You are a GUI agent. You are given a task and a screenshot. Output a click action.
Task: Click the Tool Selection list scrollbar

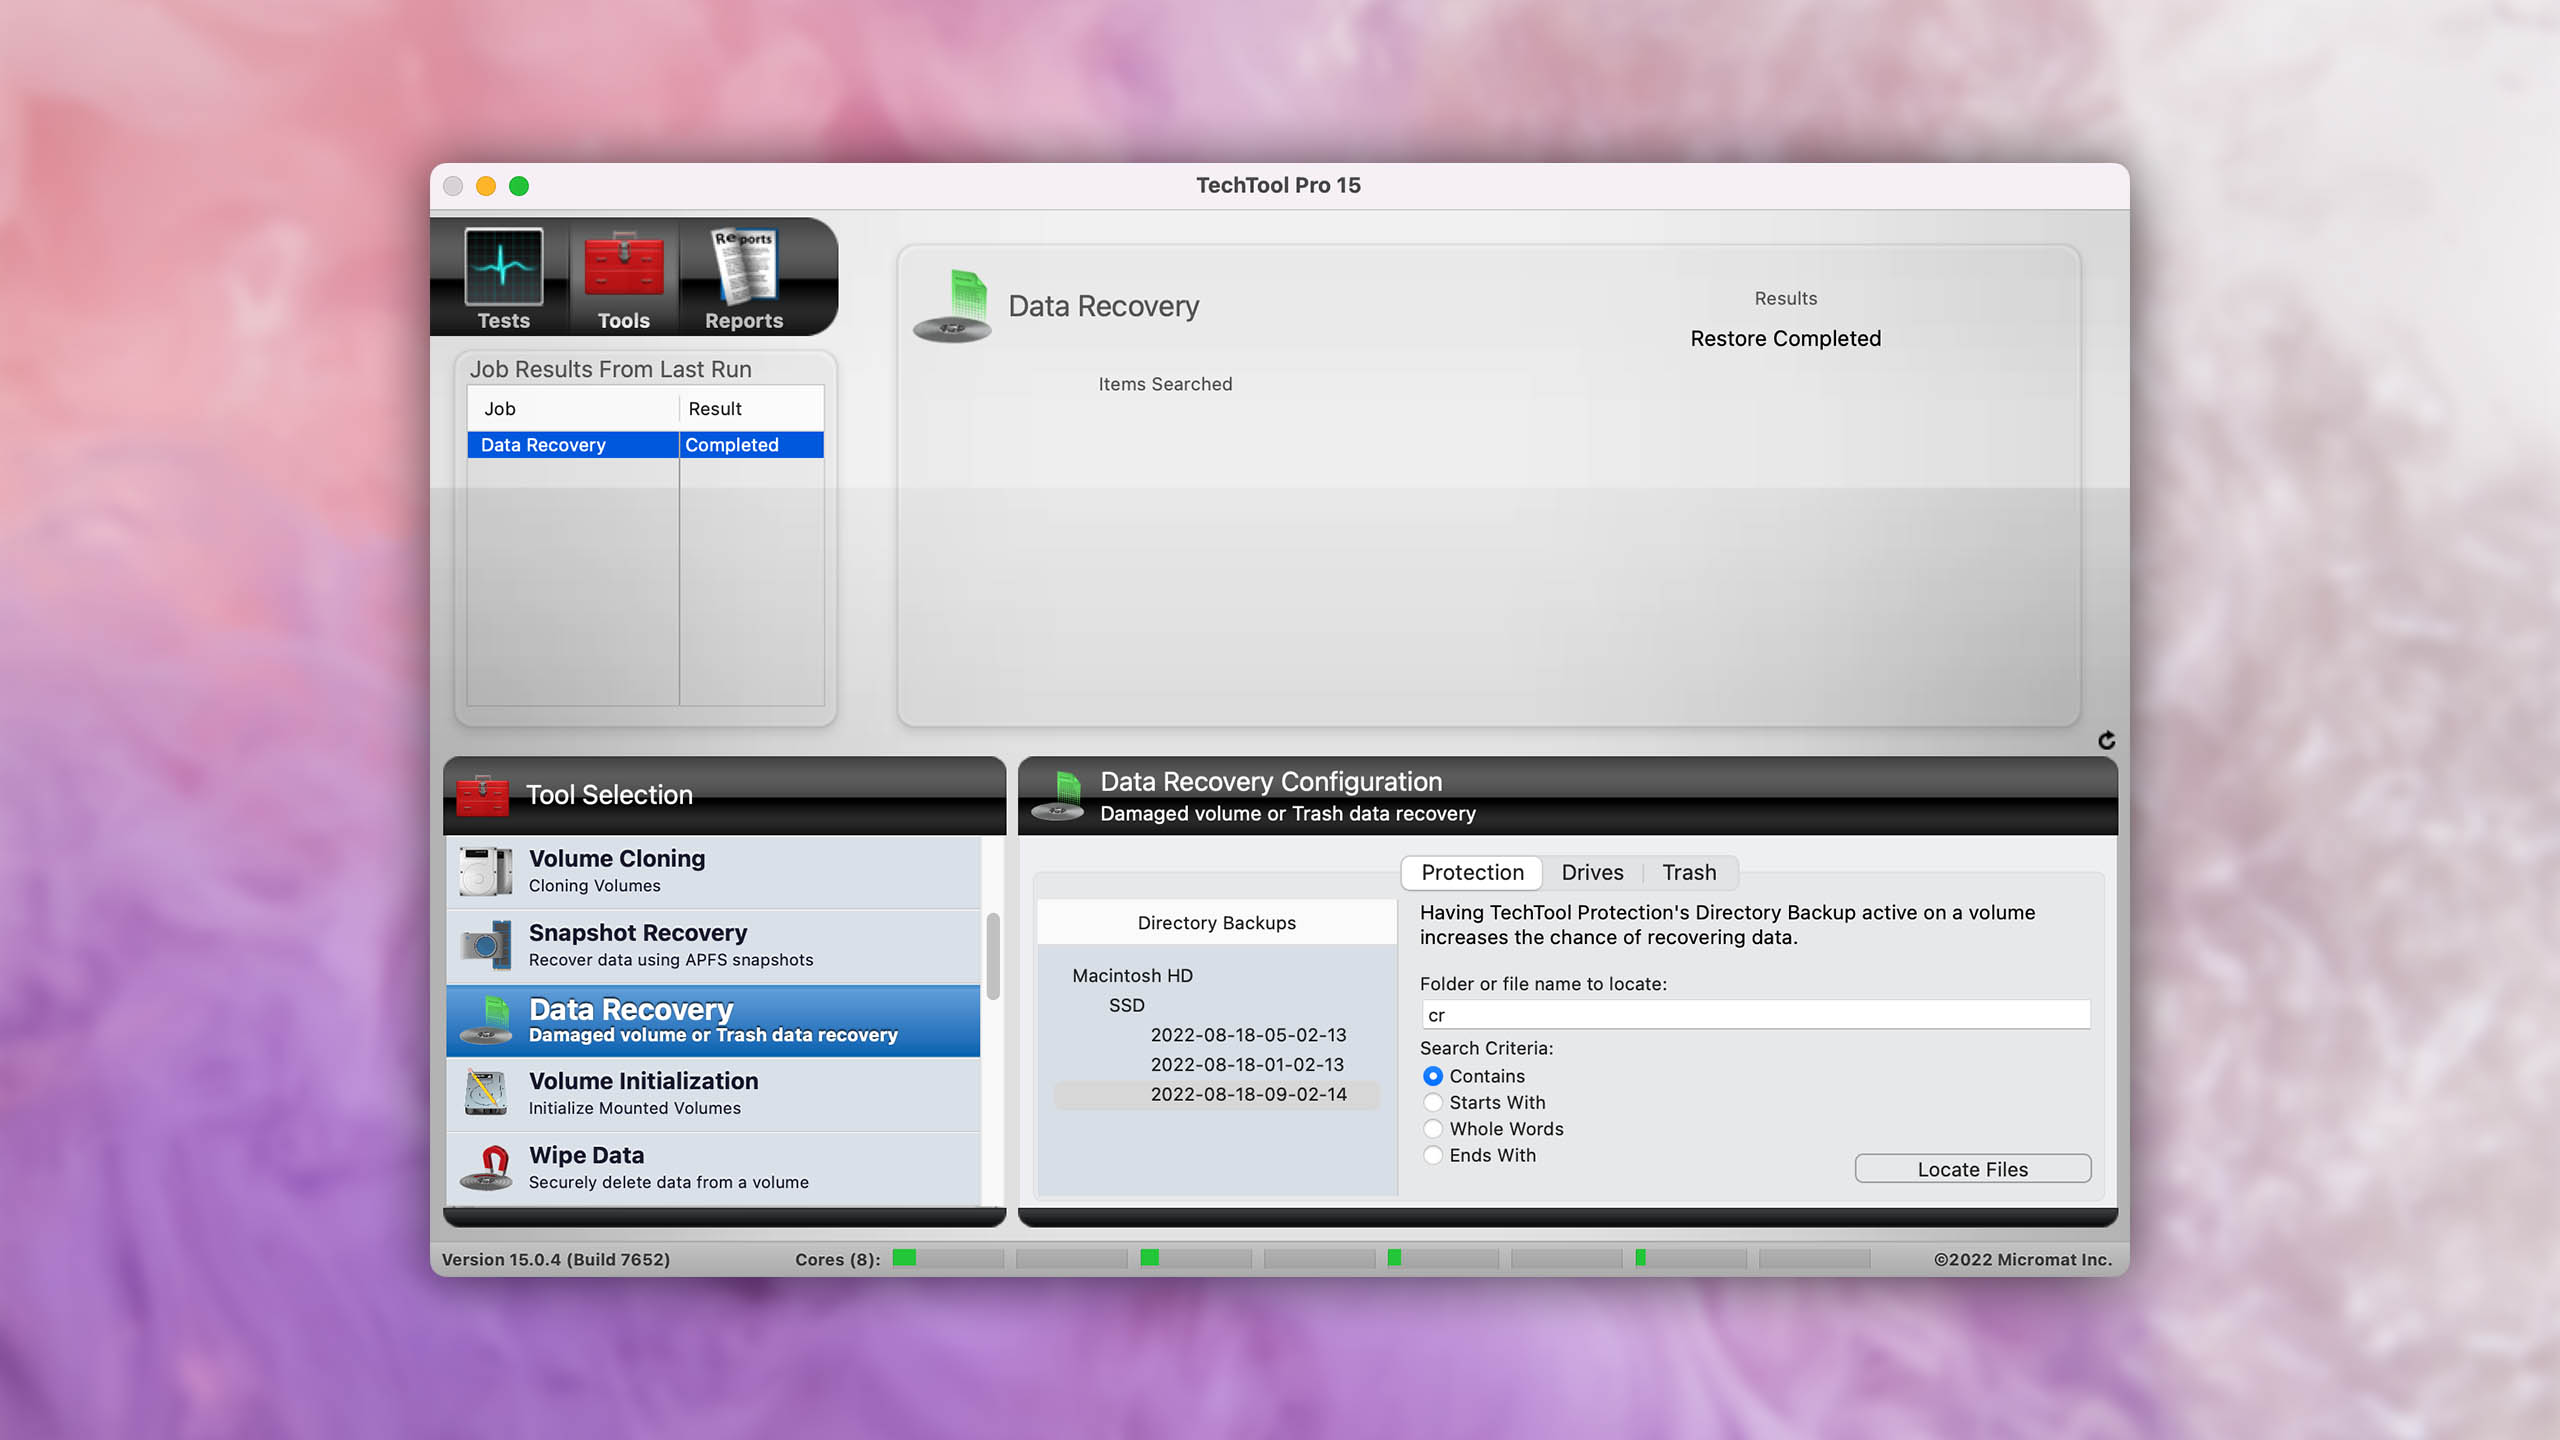993,956
